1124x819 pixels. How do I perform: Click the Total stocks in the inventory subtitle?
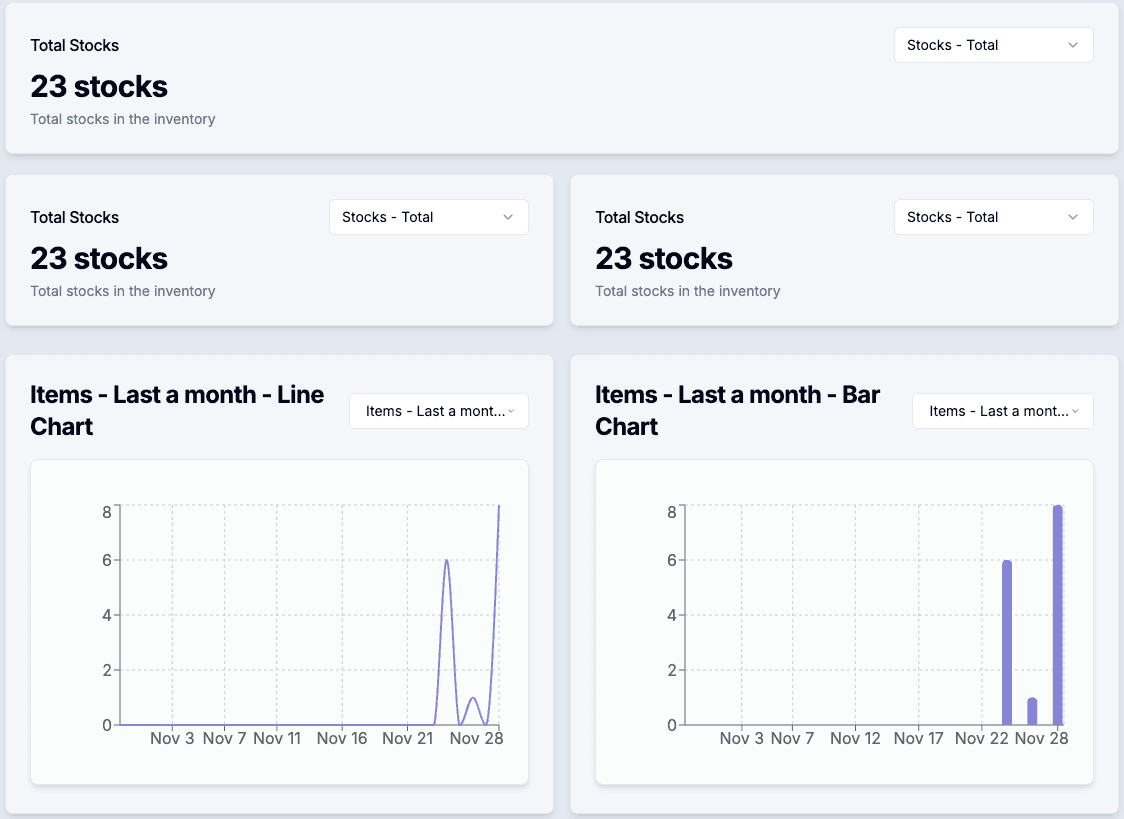pos(122,118)
